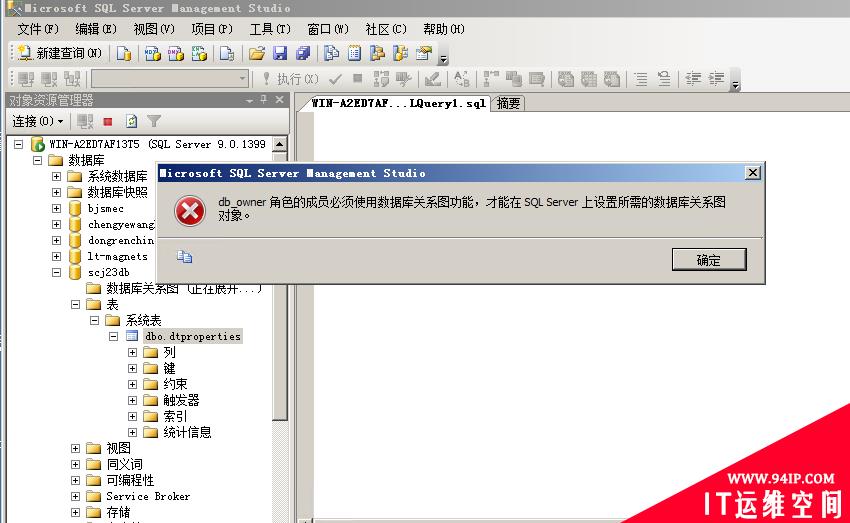The height and width of the screenshot is (523, 850).
Task: Click the Open File folder icon
Action: point(256,53)
